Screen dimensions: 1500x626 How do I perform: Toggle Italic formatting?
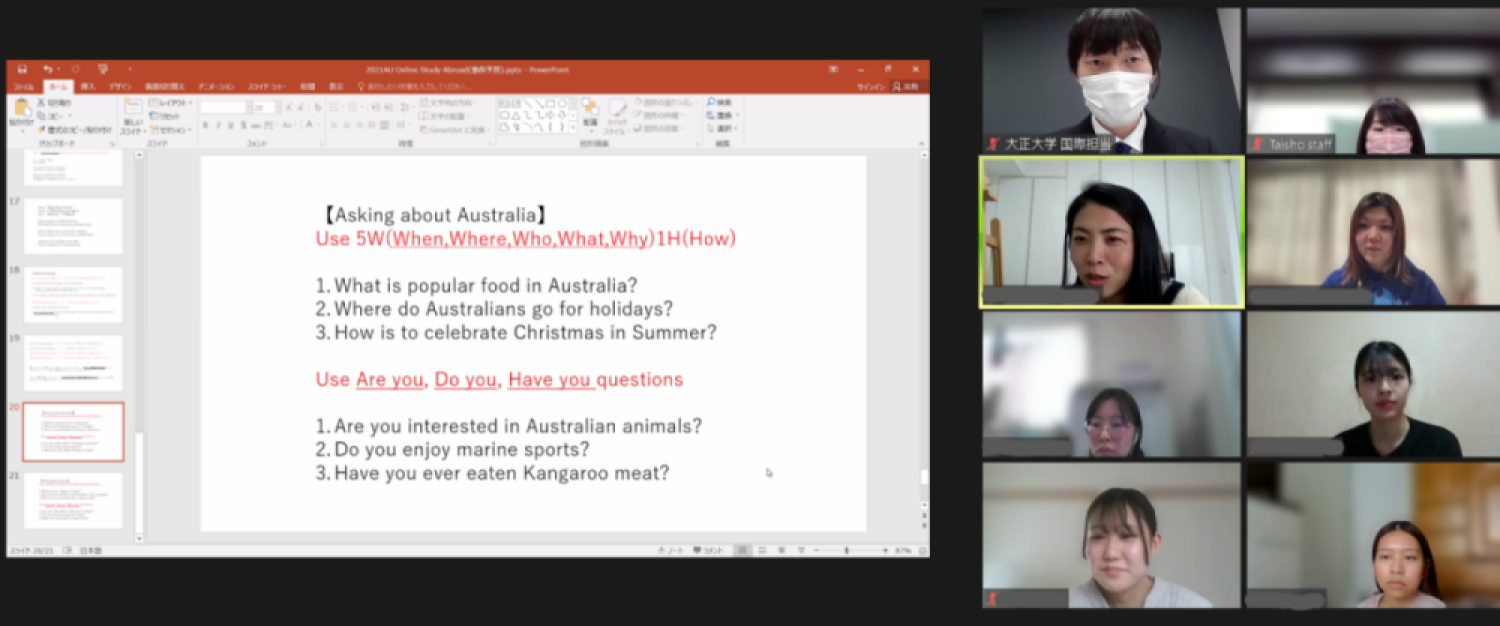tap(218, 125)
